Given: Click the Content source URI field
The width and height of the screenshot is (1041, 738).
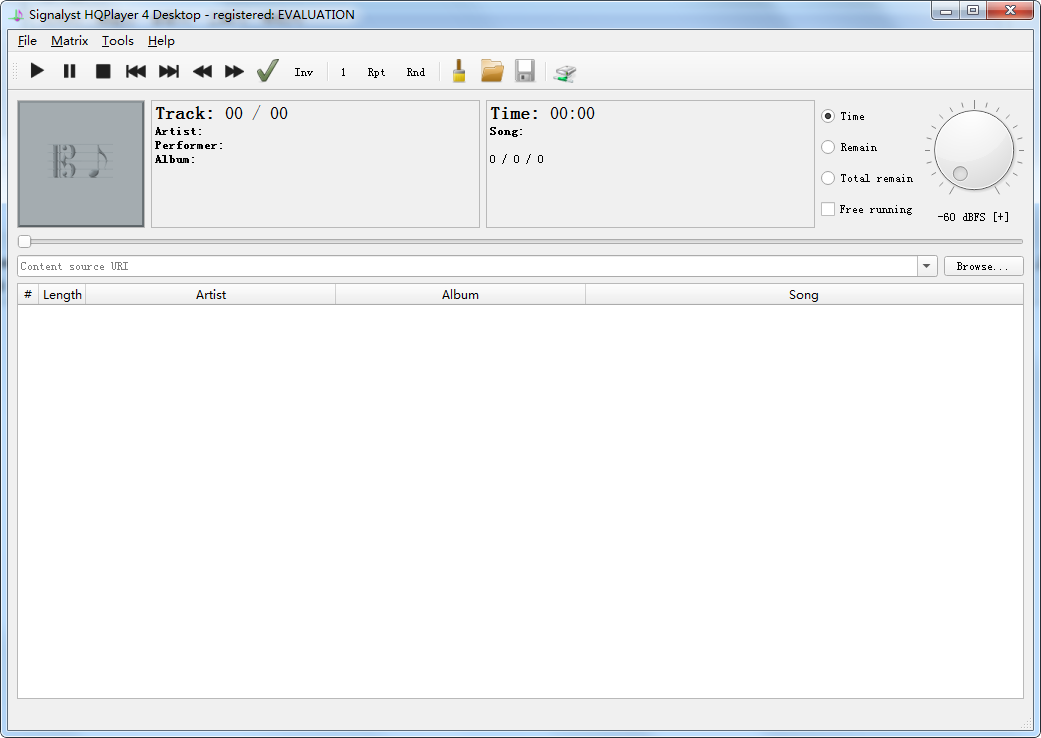Looking at the screenshot, I should (x=467, y=266).
